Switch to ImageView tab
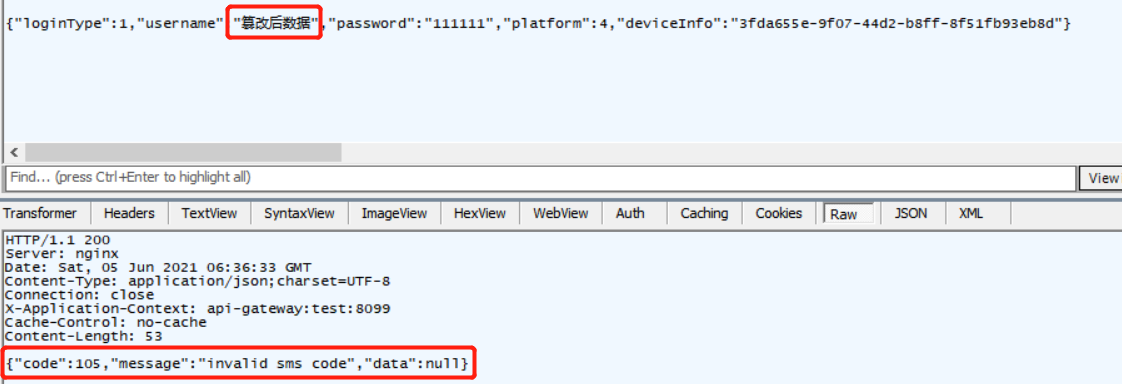This screenshot has height=384, width=1122. click(394, 213)
